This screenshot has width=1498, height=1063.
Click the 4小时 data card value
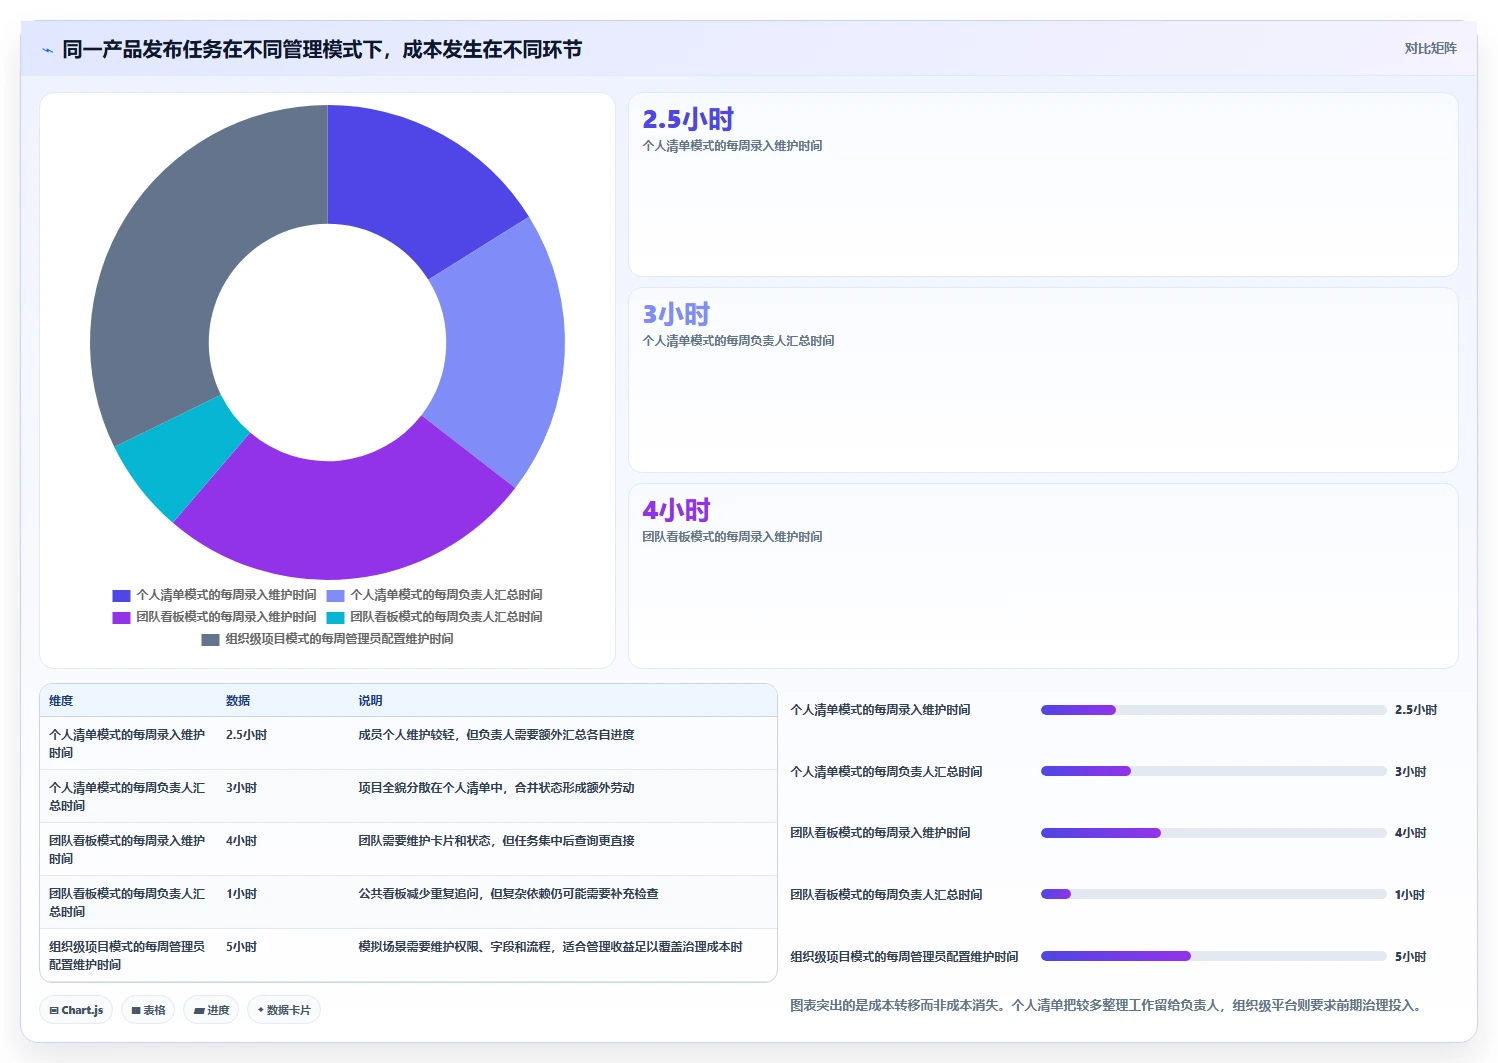click(676, 510)
